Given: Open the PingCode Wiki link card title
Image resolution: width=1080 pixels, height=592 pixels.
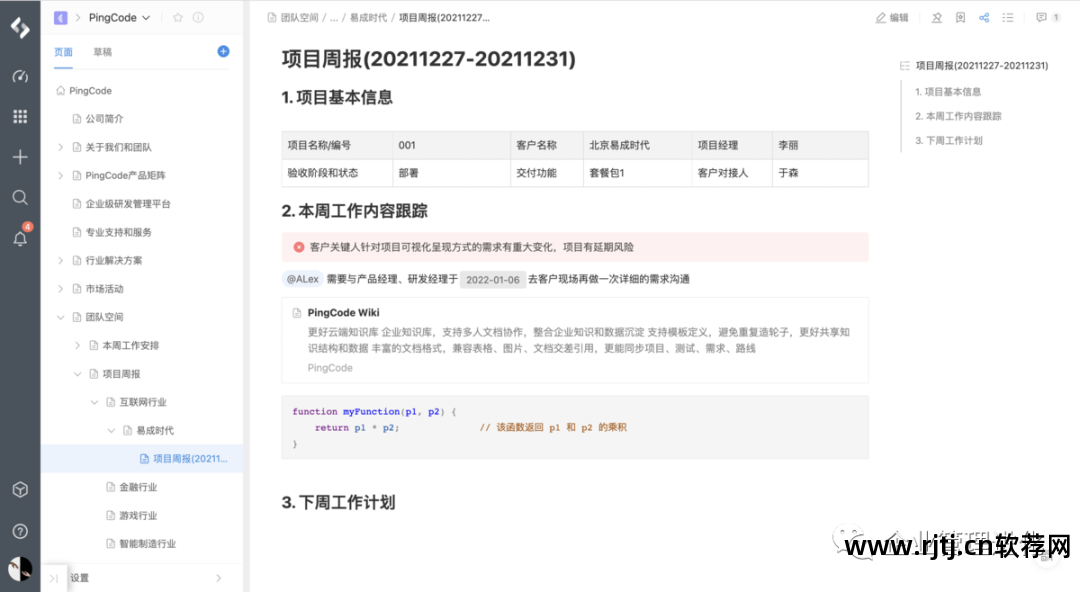Looking at the screenshot, I should [343, 313].
